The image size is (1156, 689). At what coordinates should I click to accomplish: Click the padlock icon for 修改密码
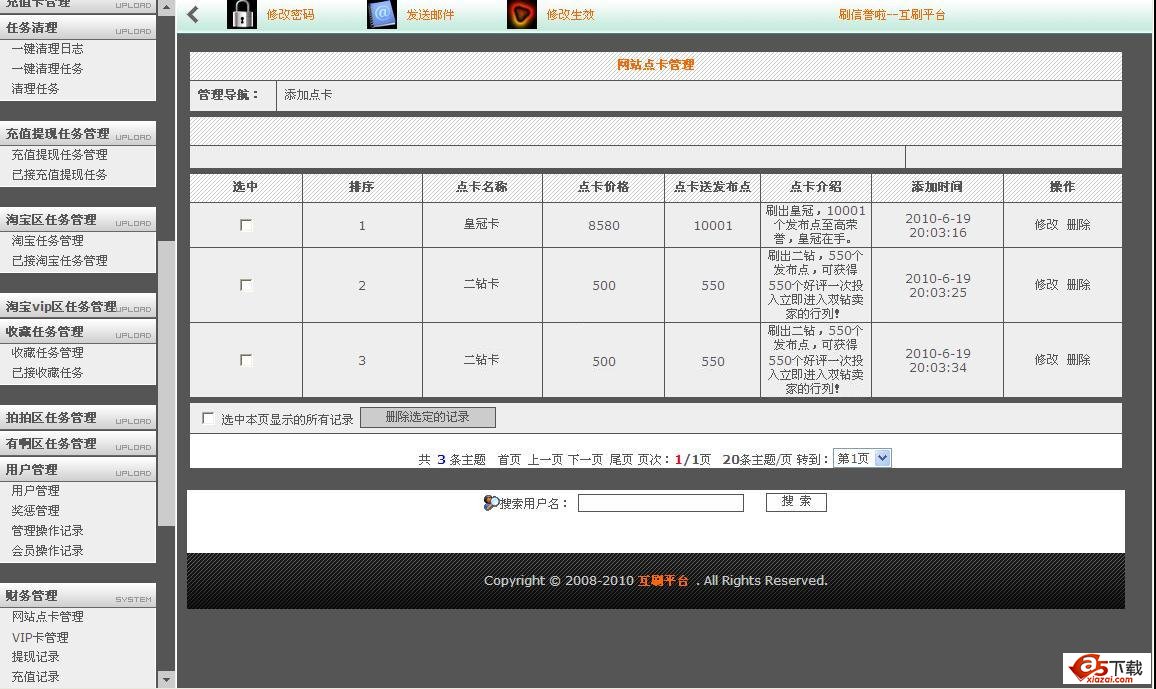[x=242, y=14]
